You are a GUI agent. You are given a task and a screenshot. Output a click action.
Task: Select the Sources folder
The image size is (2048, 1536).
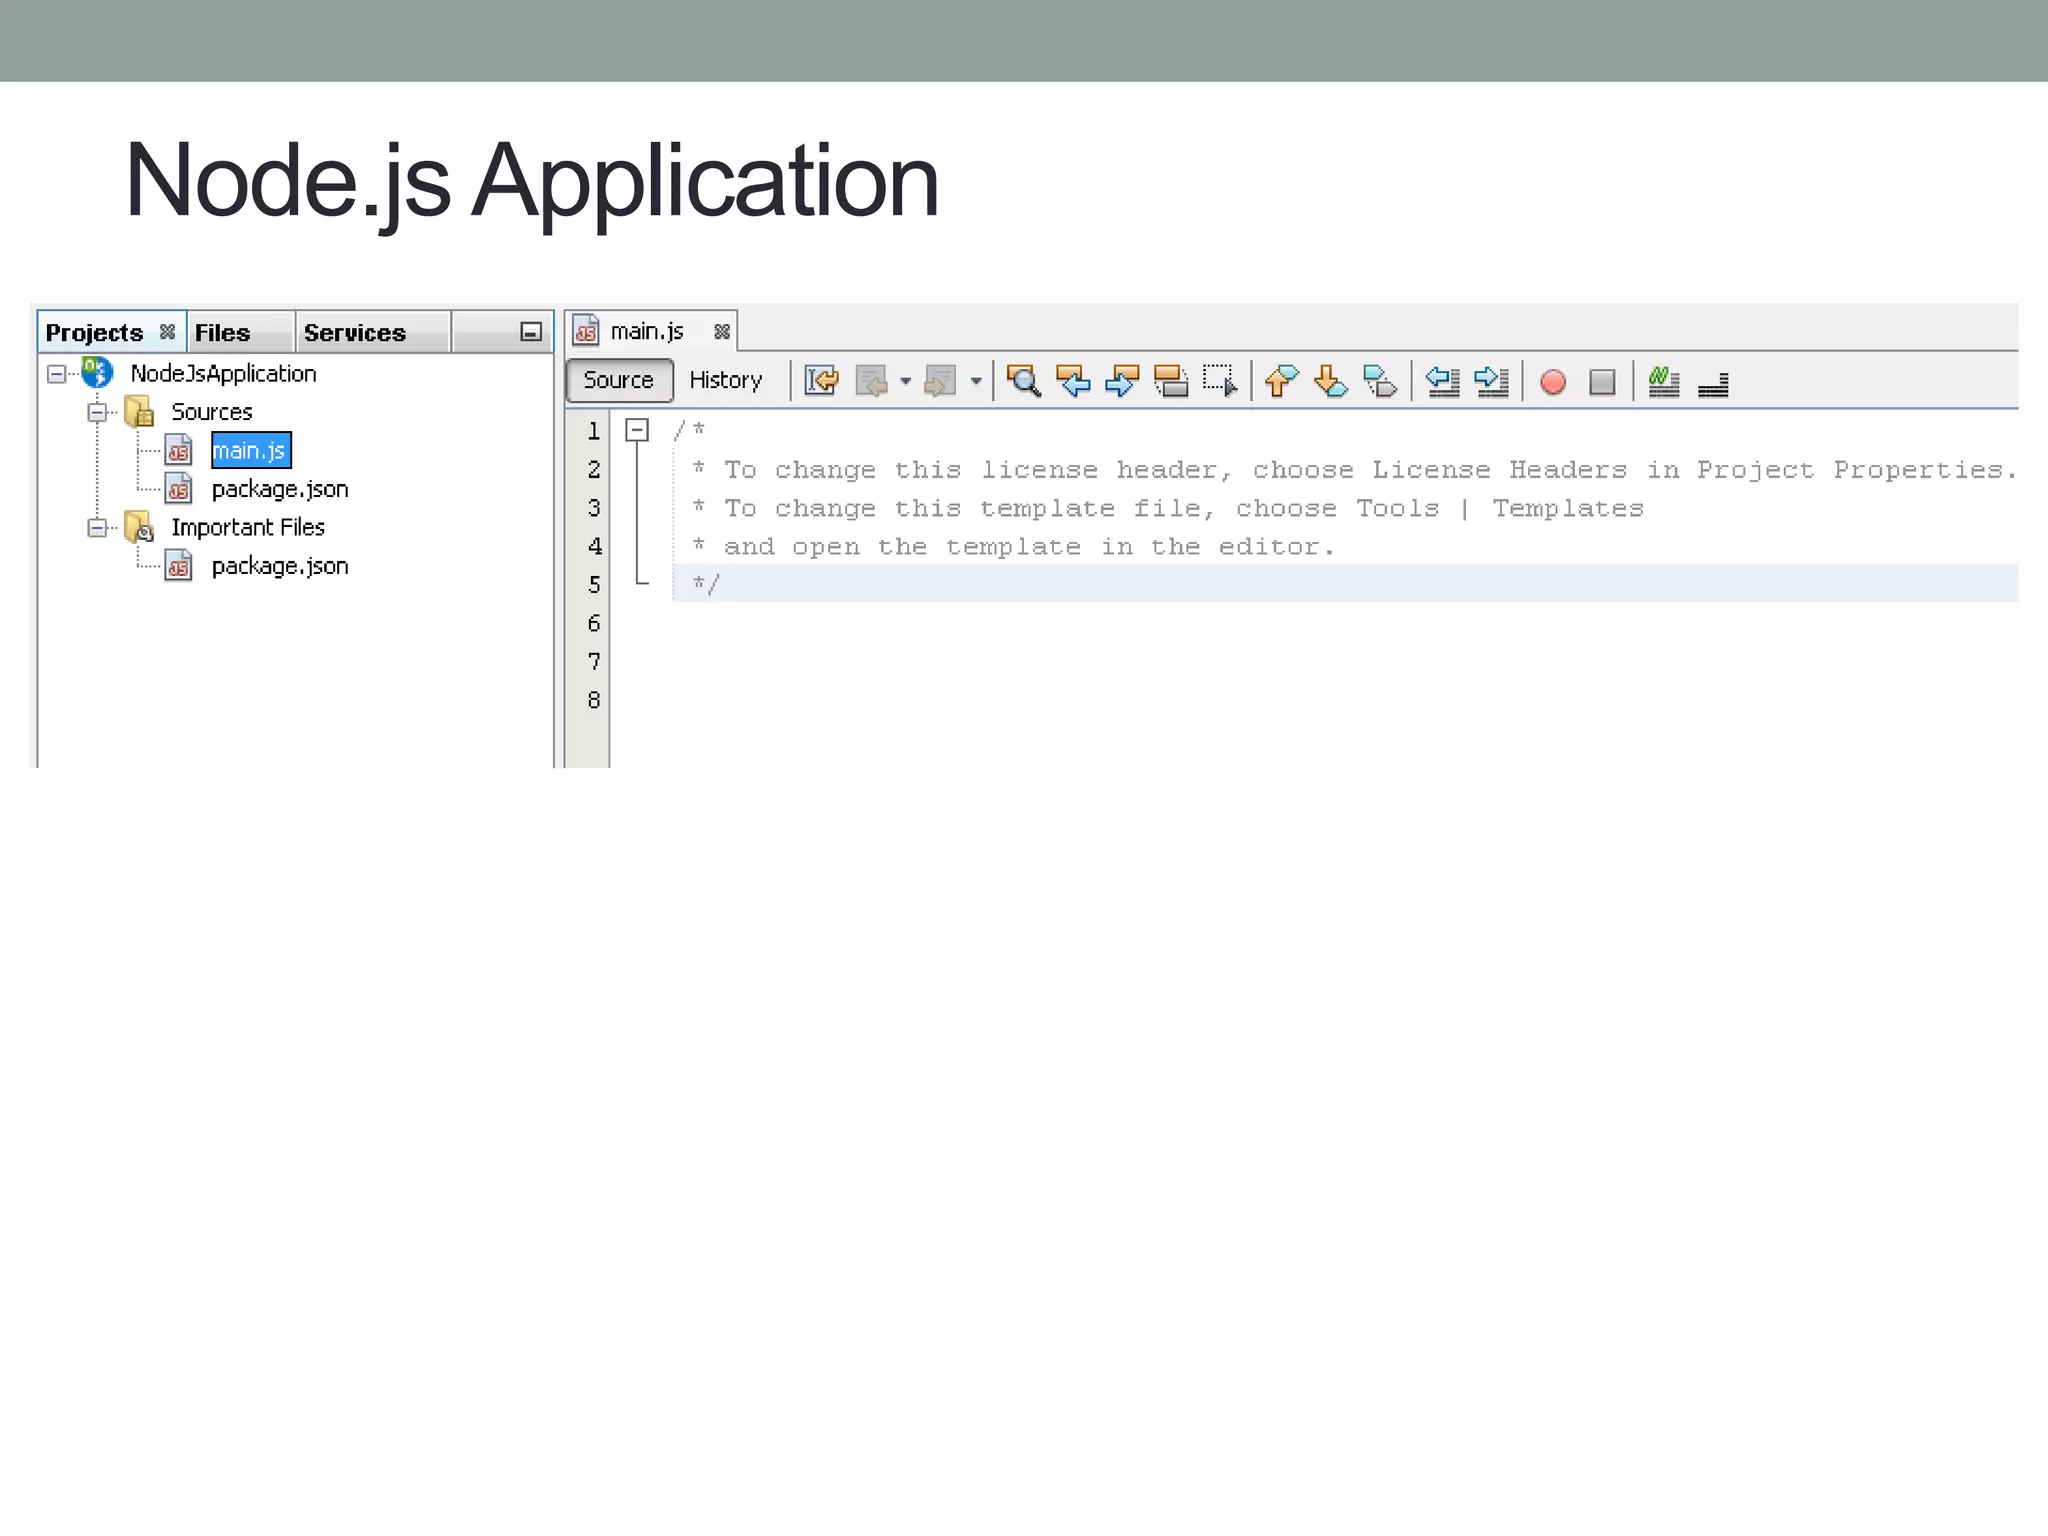212,412
